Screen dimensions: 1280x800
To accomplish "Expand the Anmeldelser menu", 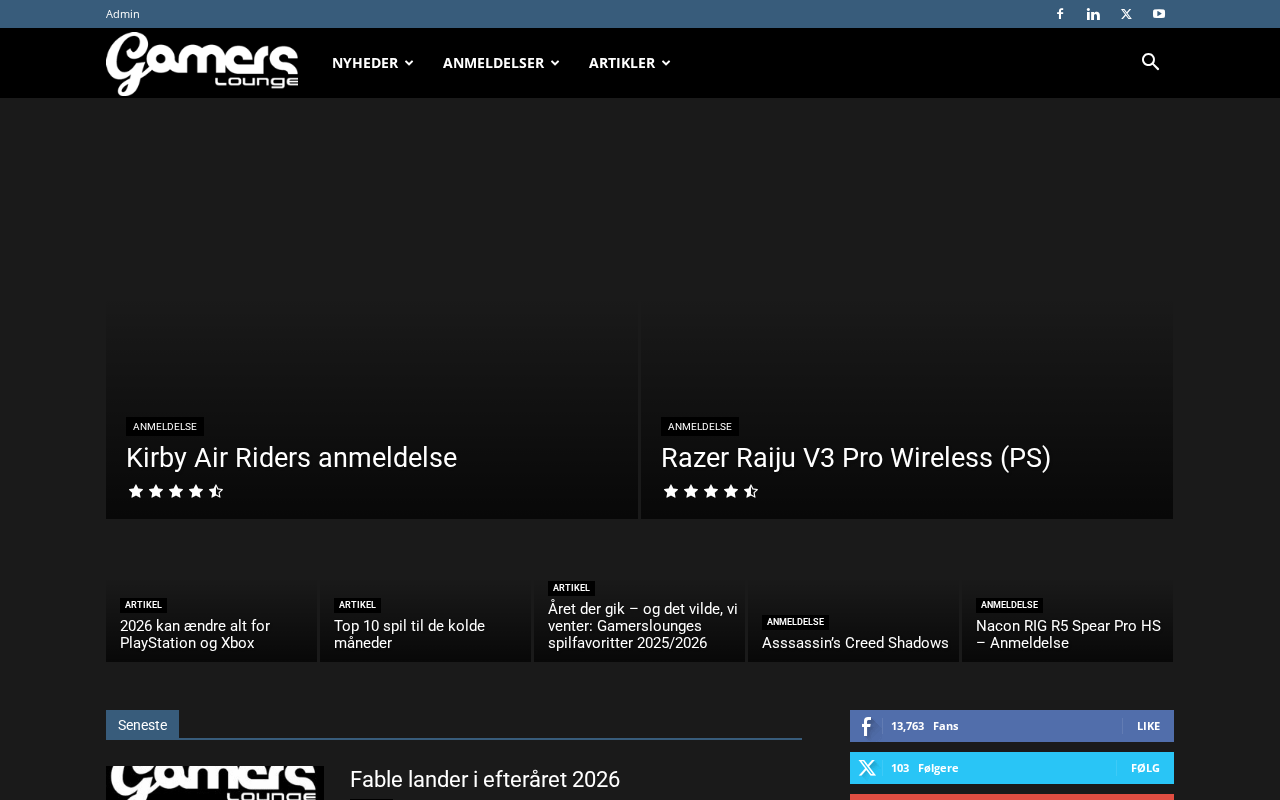I will click(x=501, y=63).
